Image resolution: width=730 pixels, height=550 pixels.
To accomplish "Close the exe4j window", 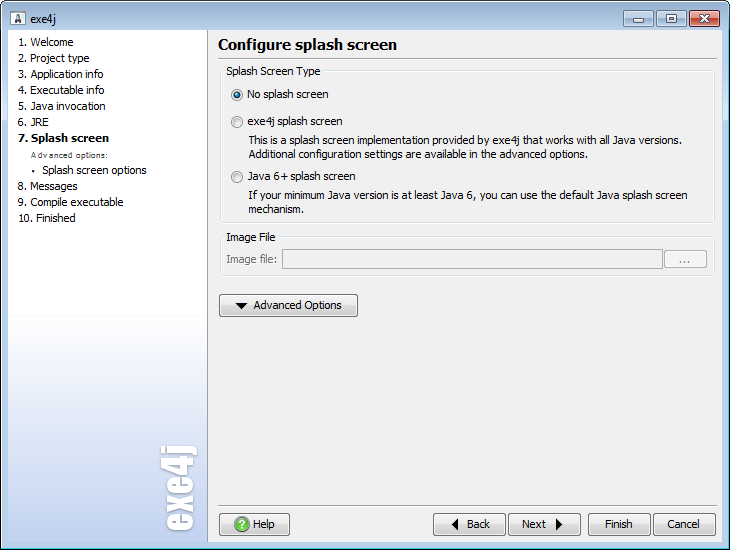I will click(704, 19).
